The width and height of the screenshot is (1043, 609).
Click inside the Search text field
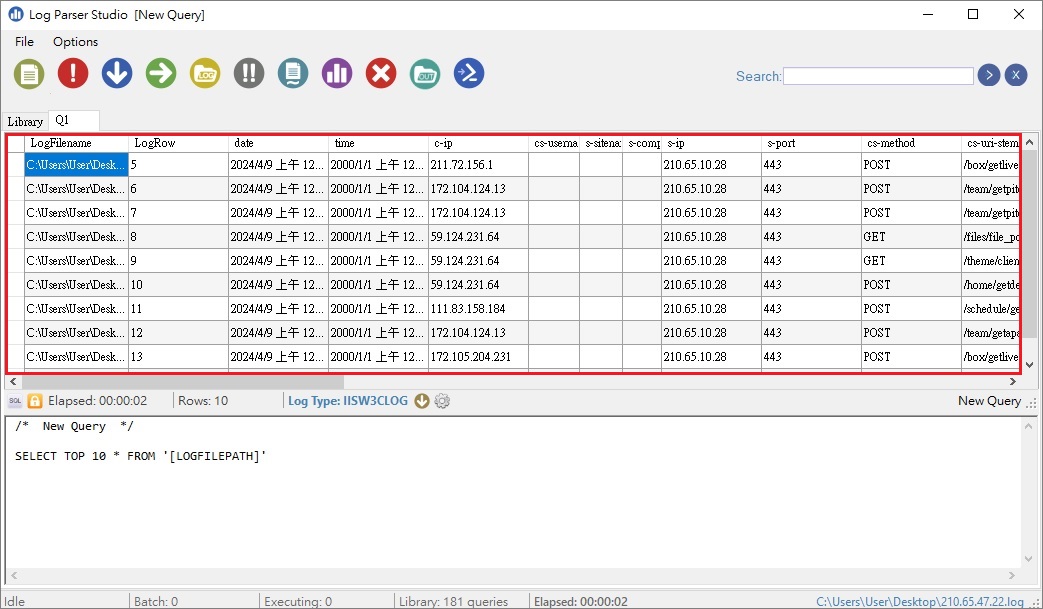coord(878,76)
